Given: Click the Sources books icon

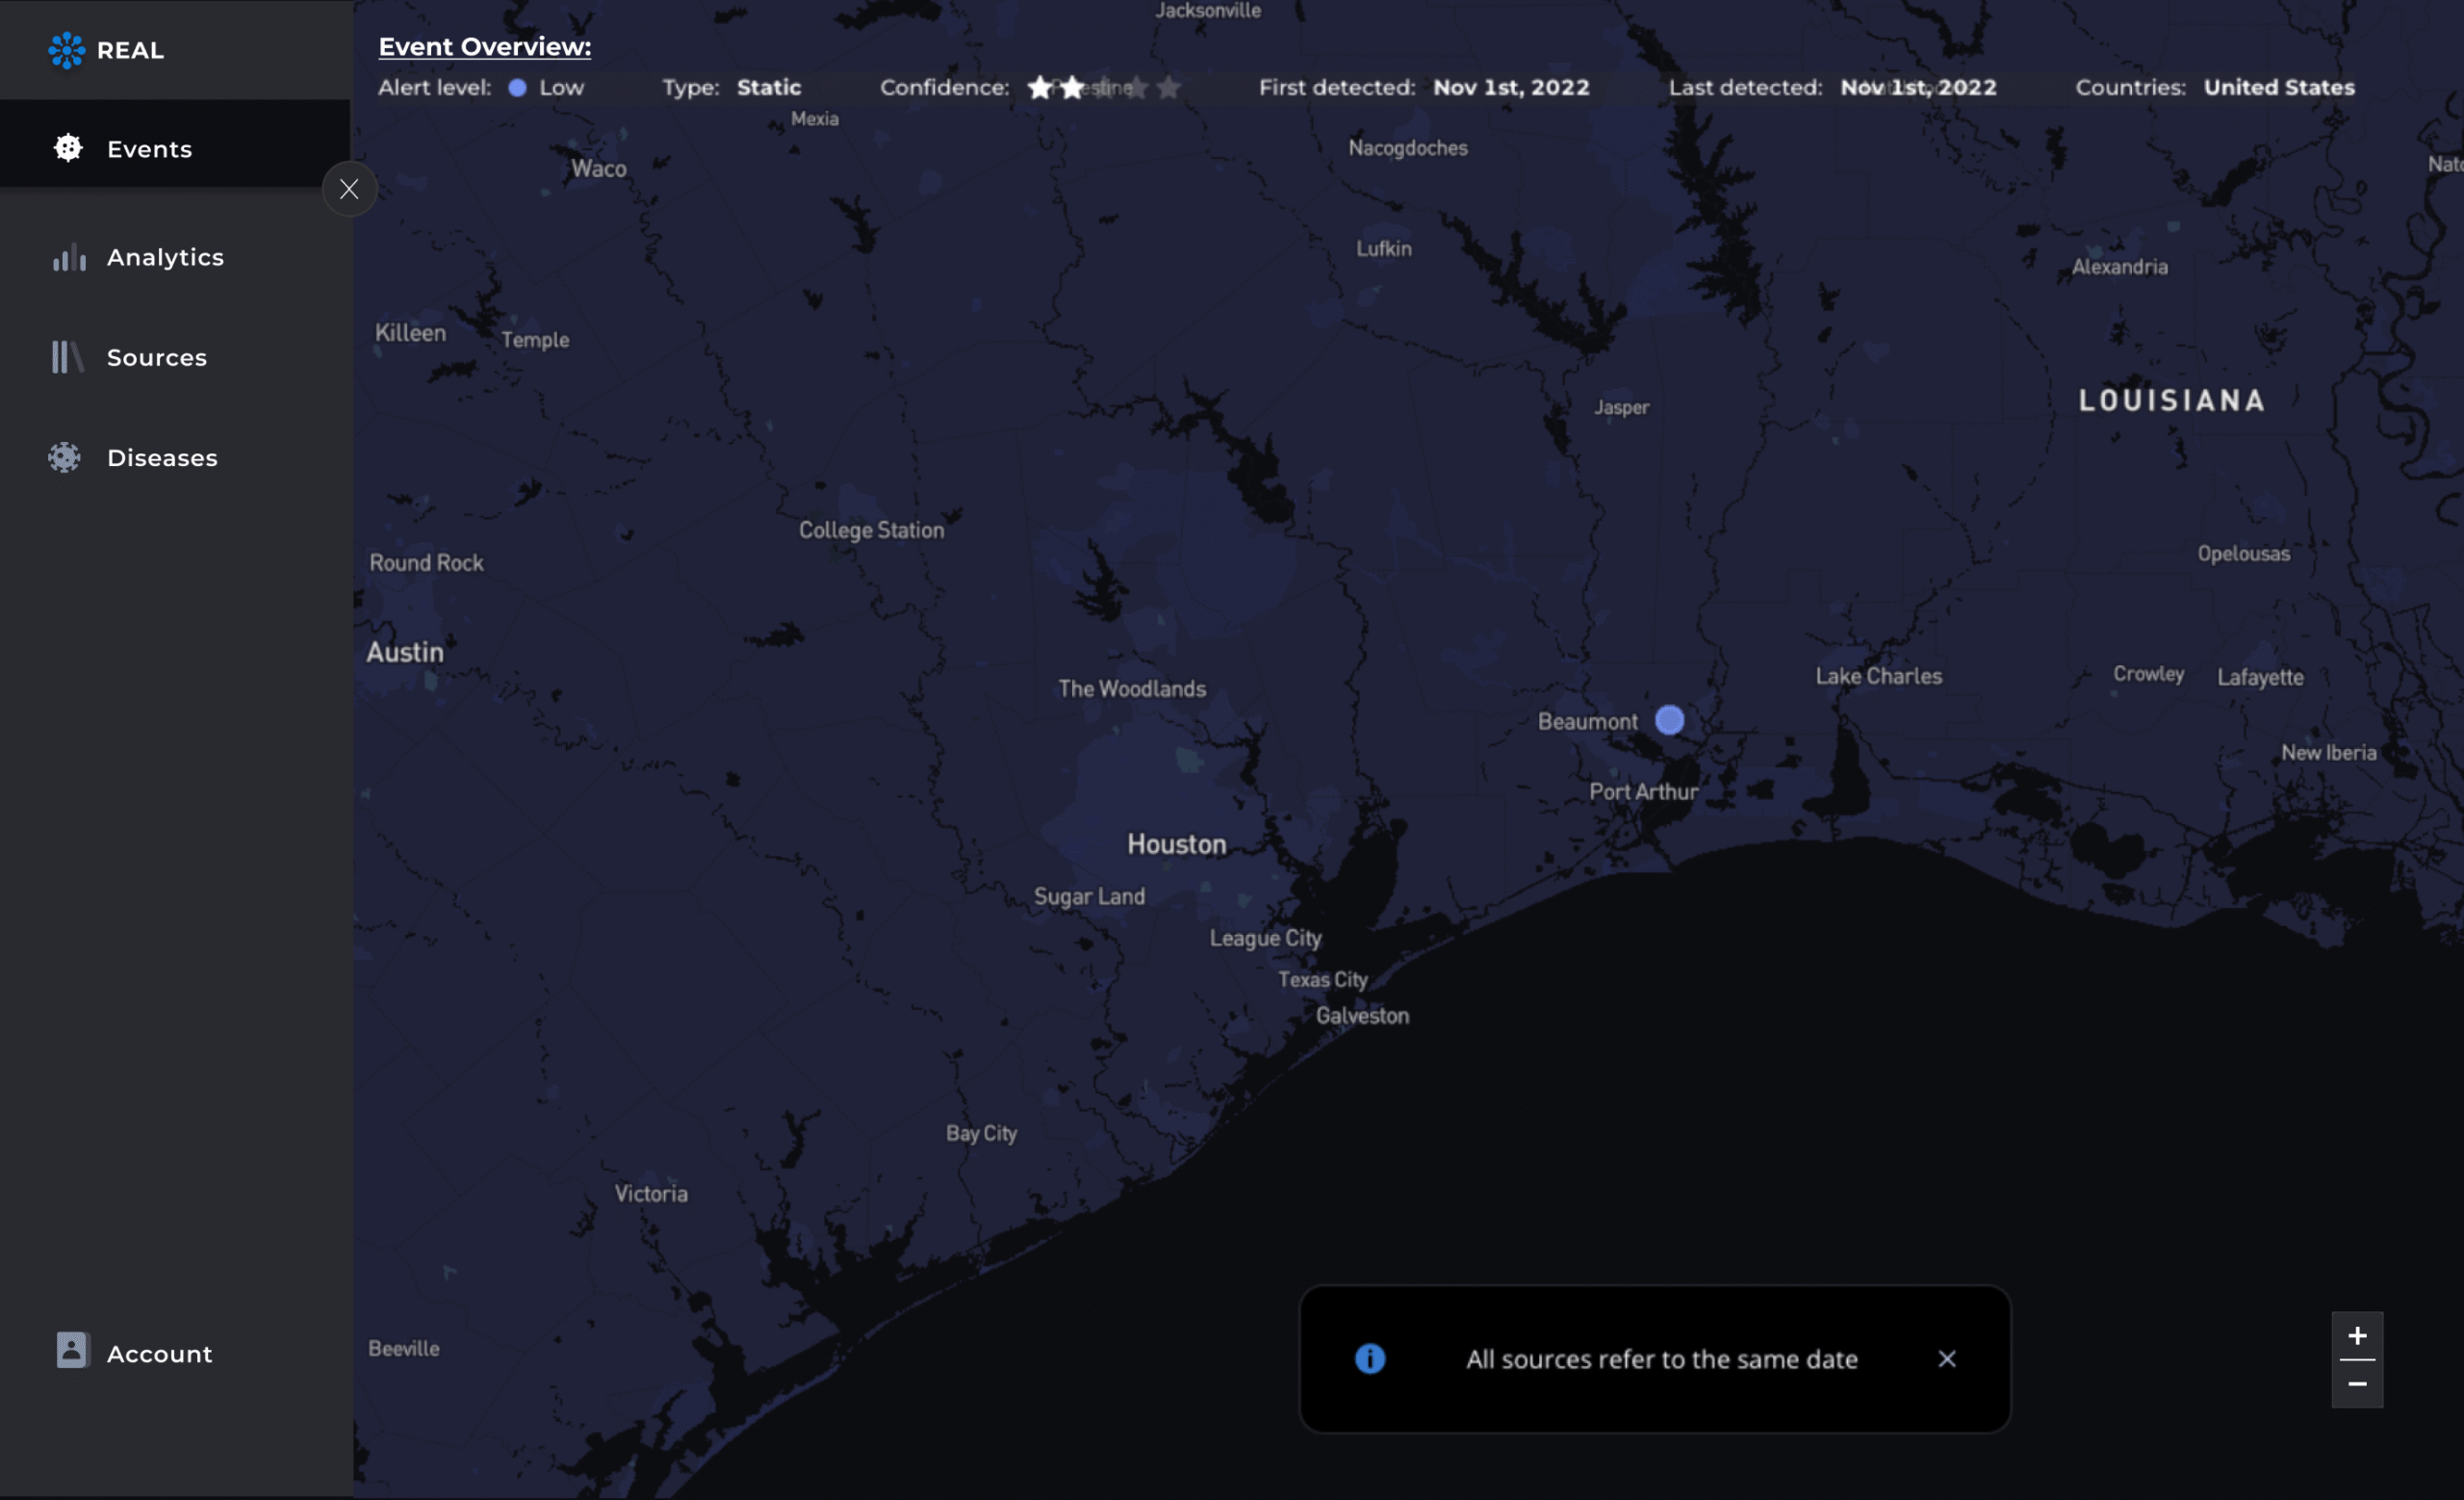Looking at the screenshot, I should (67, 357).
